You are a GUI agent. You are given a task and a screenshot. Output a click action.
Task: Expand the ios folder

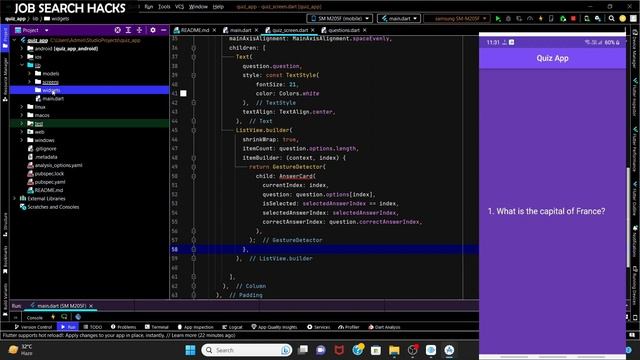pyautogui.click(x=22, y=57)
